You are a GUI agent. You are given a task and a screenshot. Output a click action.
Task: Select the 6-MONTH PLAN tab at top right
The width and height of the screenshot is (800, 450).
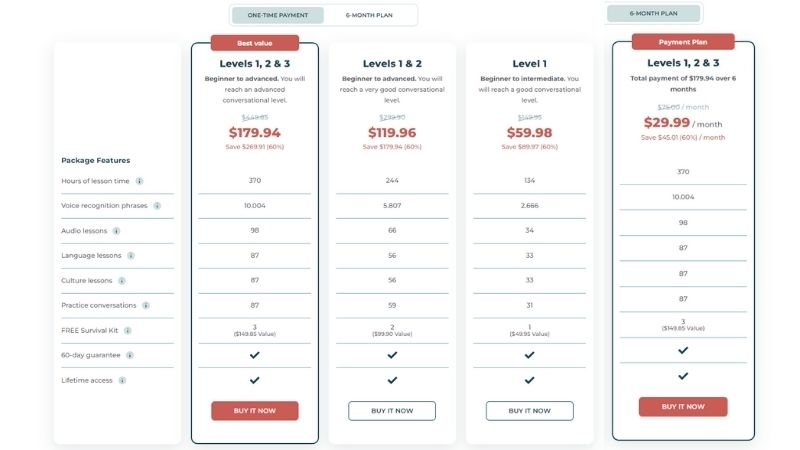tap(654, 13)
